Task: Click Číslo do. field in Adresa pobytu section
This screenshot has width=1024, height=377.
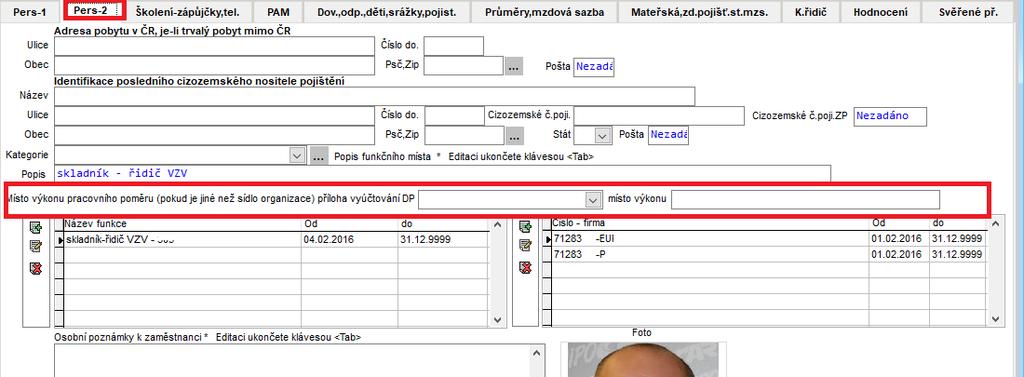Action: 454,46
